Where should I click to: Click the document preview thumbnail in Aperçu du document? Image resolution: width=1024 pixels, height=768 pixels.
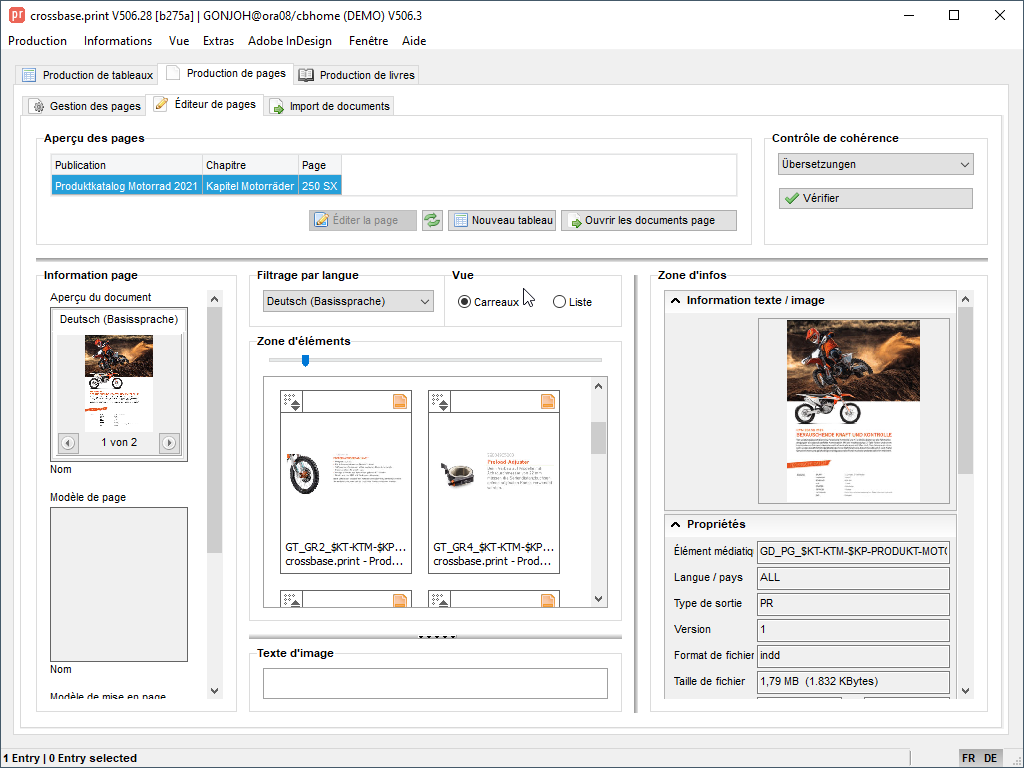(x=119, y=383)
